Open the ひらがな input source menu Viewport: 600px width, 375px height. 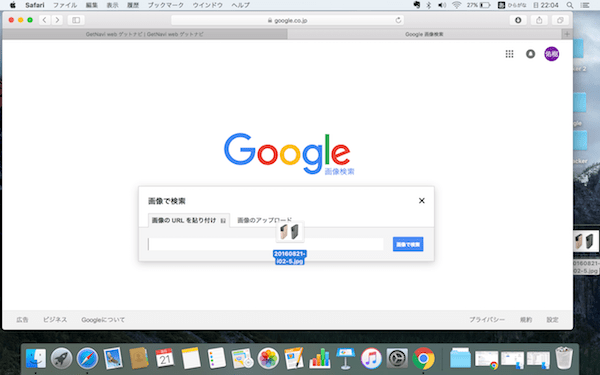[512, 5]
